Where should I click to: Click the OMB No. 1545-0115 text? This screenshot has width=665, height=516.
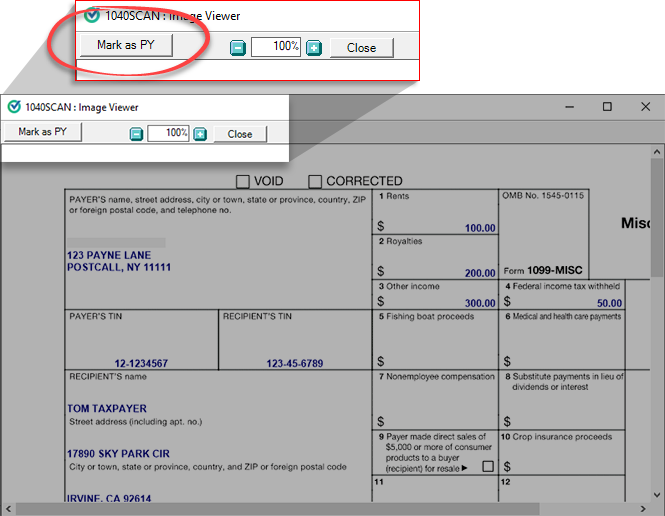(543, 195)
